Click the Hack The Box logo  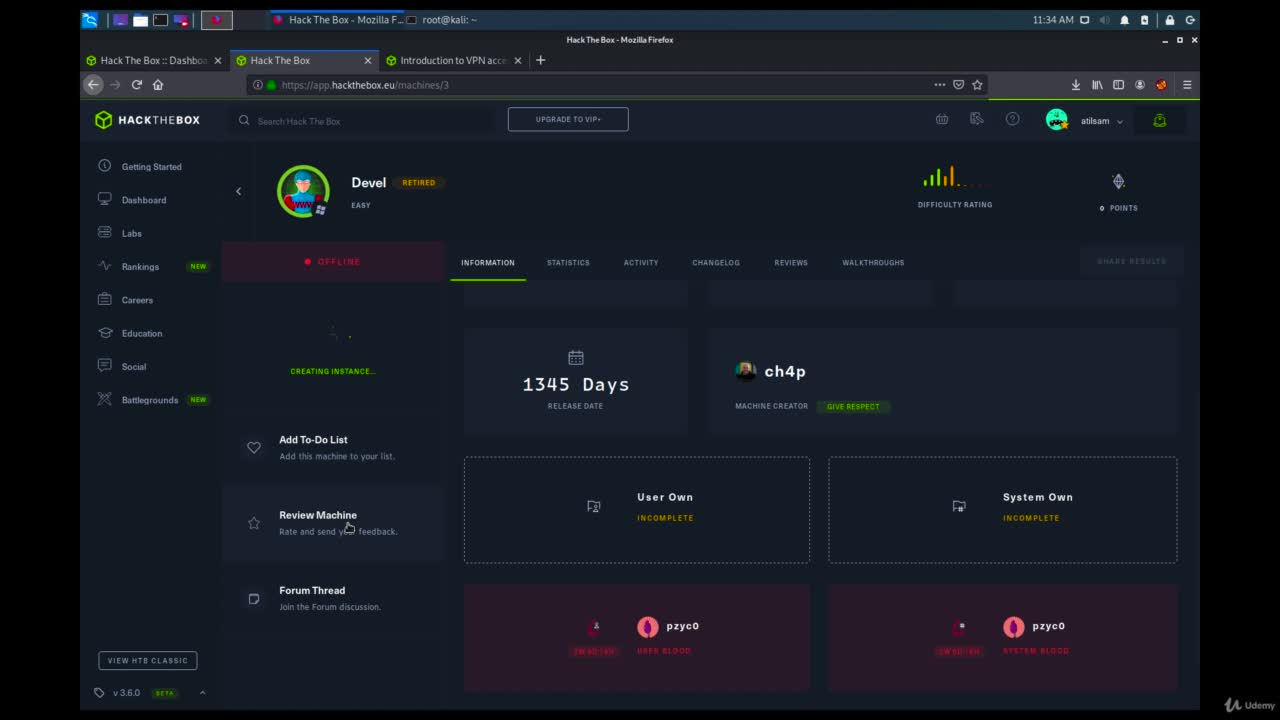(x=147, y=120)
